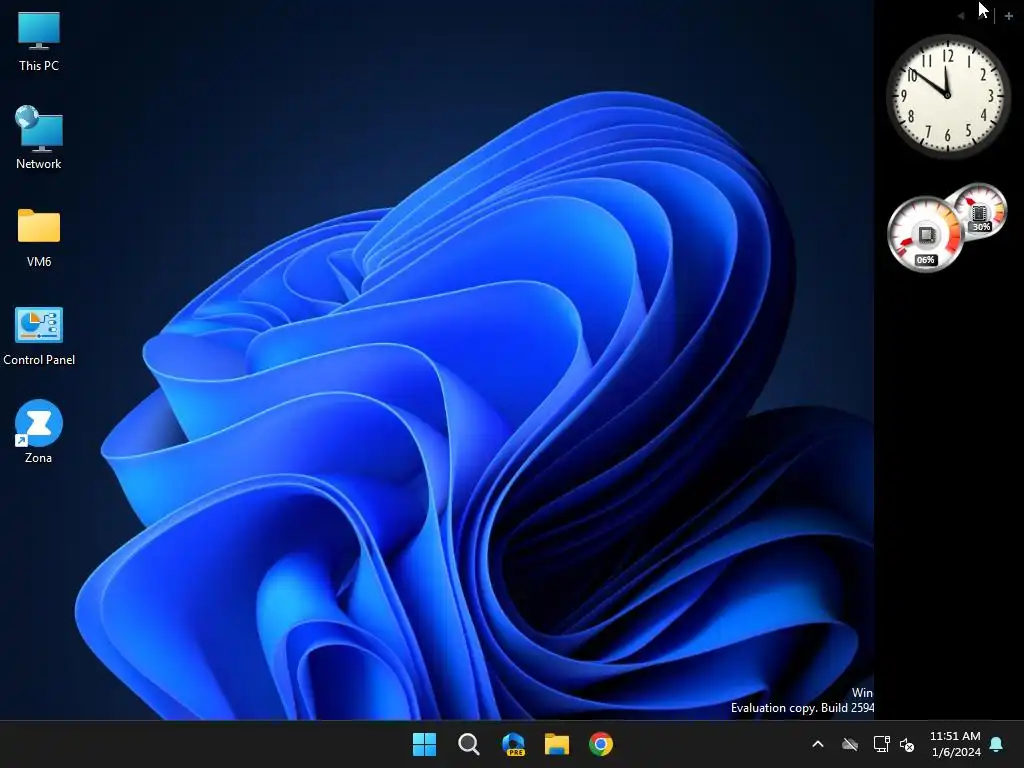The image size is (1024, 768).
Task: Click the sidebar add gadget plus button
Action: (x=1008, y=16)
